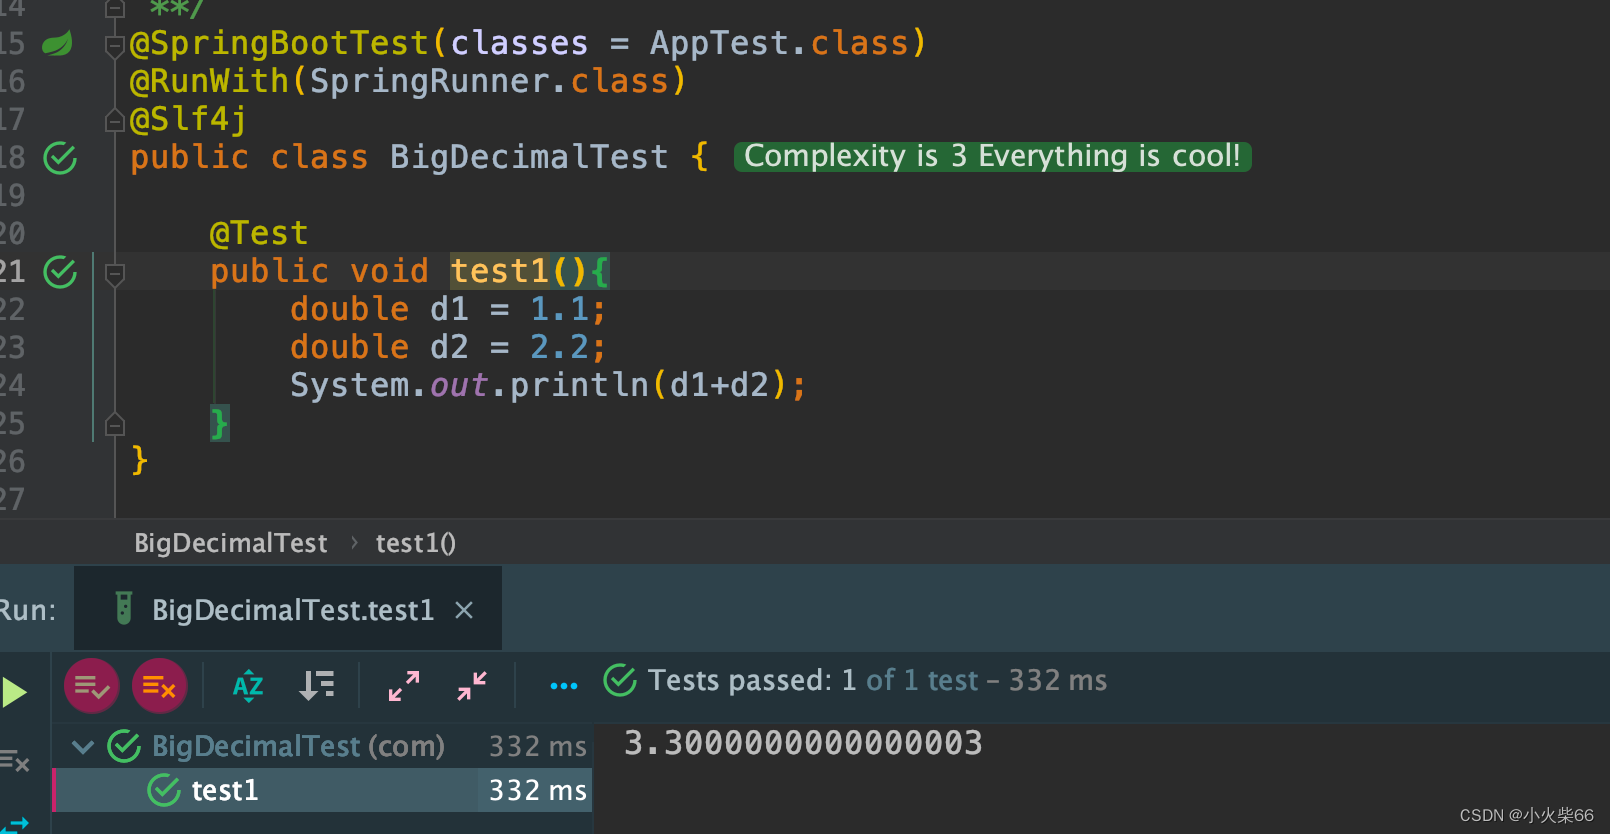
Task: Click the test flask icon on run tab
Action: coord(123,608)
